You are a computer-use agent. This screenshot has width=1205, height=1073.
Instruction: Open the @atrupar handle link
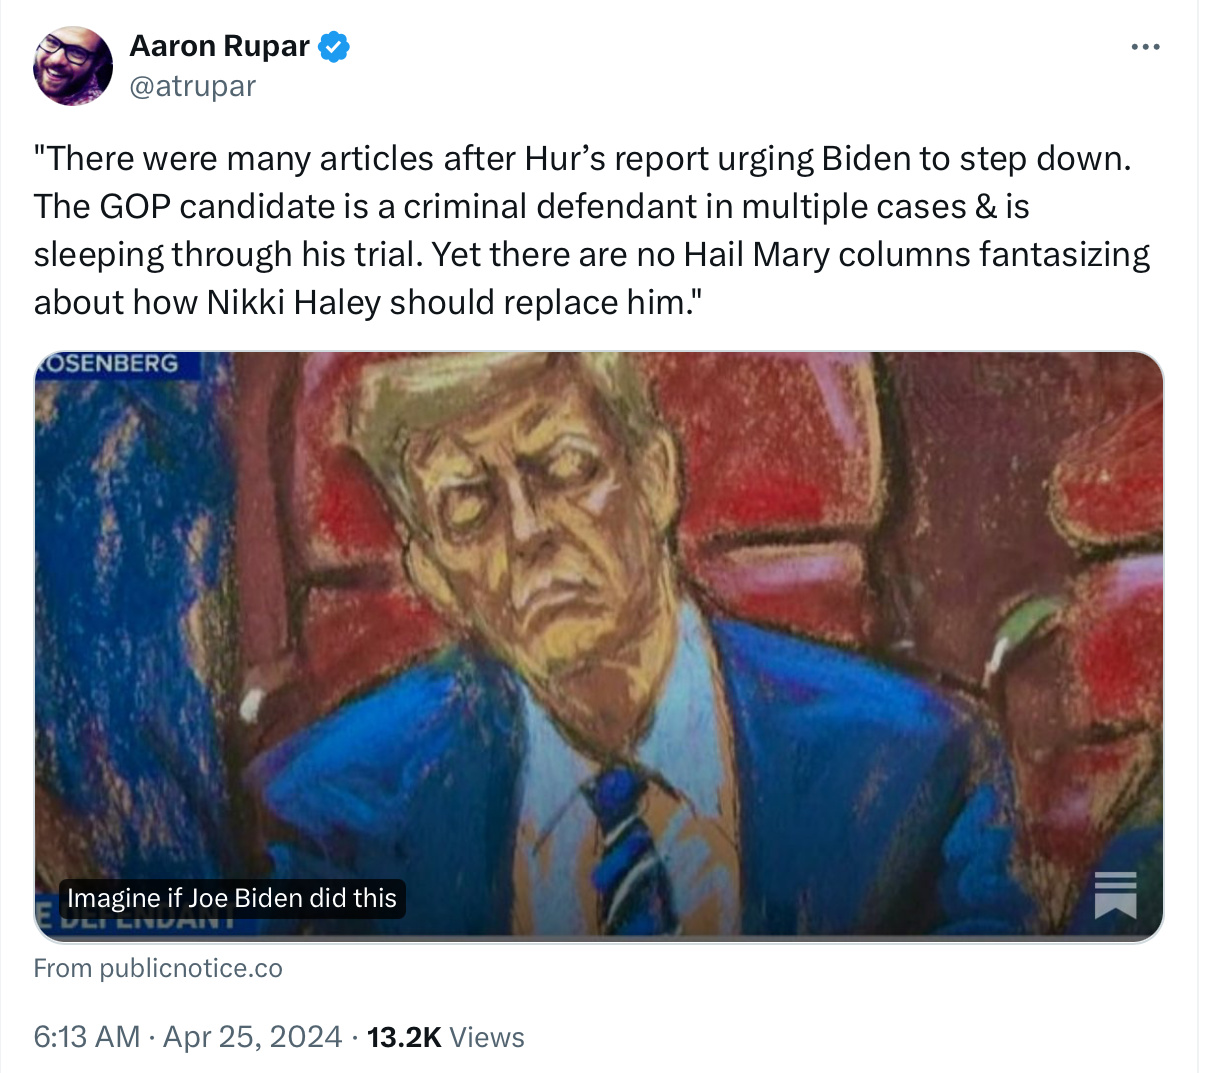(x=193, y=86)
